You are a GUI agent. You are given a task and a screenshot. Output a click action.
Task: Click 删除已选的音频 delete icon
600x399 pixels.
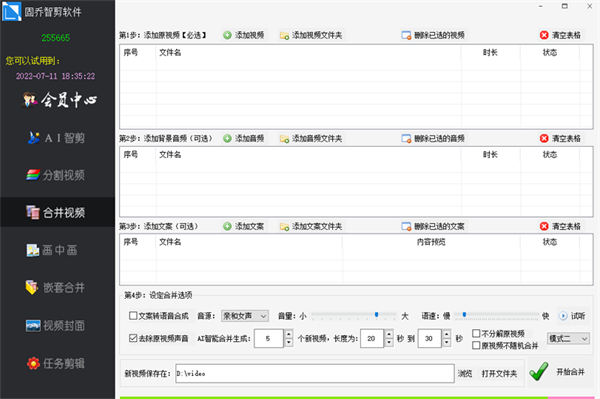click(x=406, y=138)
